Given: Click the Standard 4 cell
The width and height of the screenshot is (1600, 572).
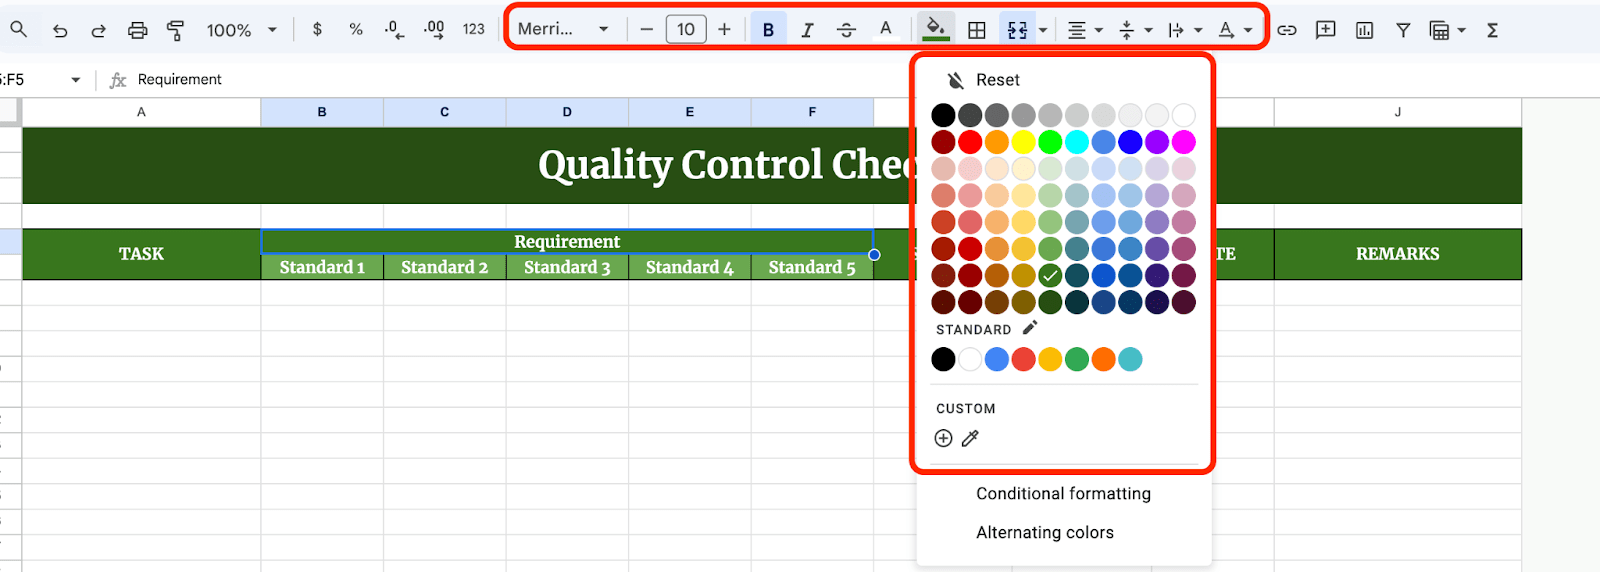Looking at the screenshot, I should click(x=690, y=267).
